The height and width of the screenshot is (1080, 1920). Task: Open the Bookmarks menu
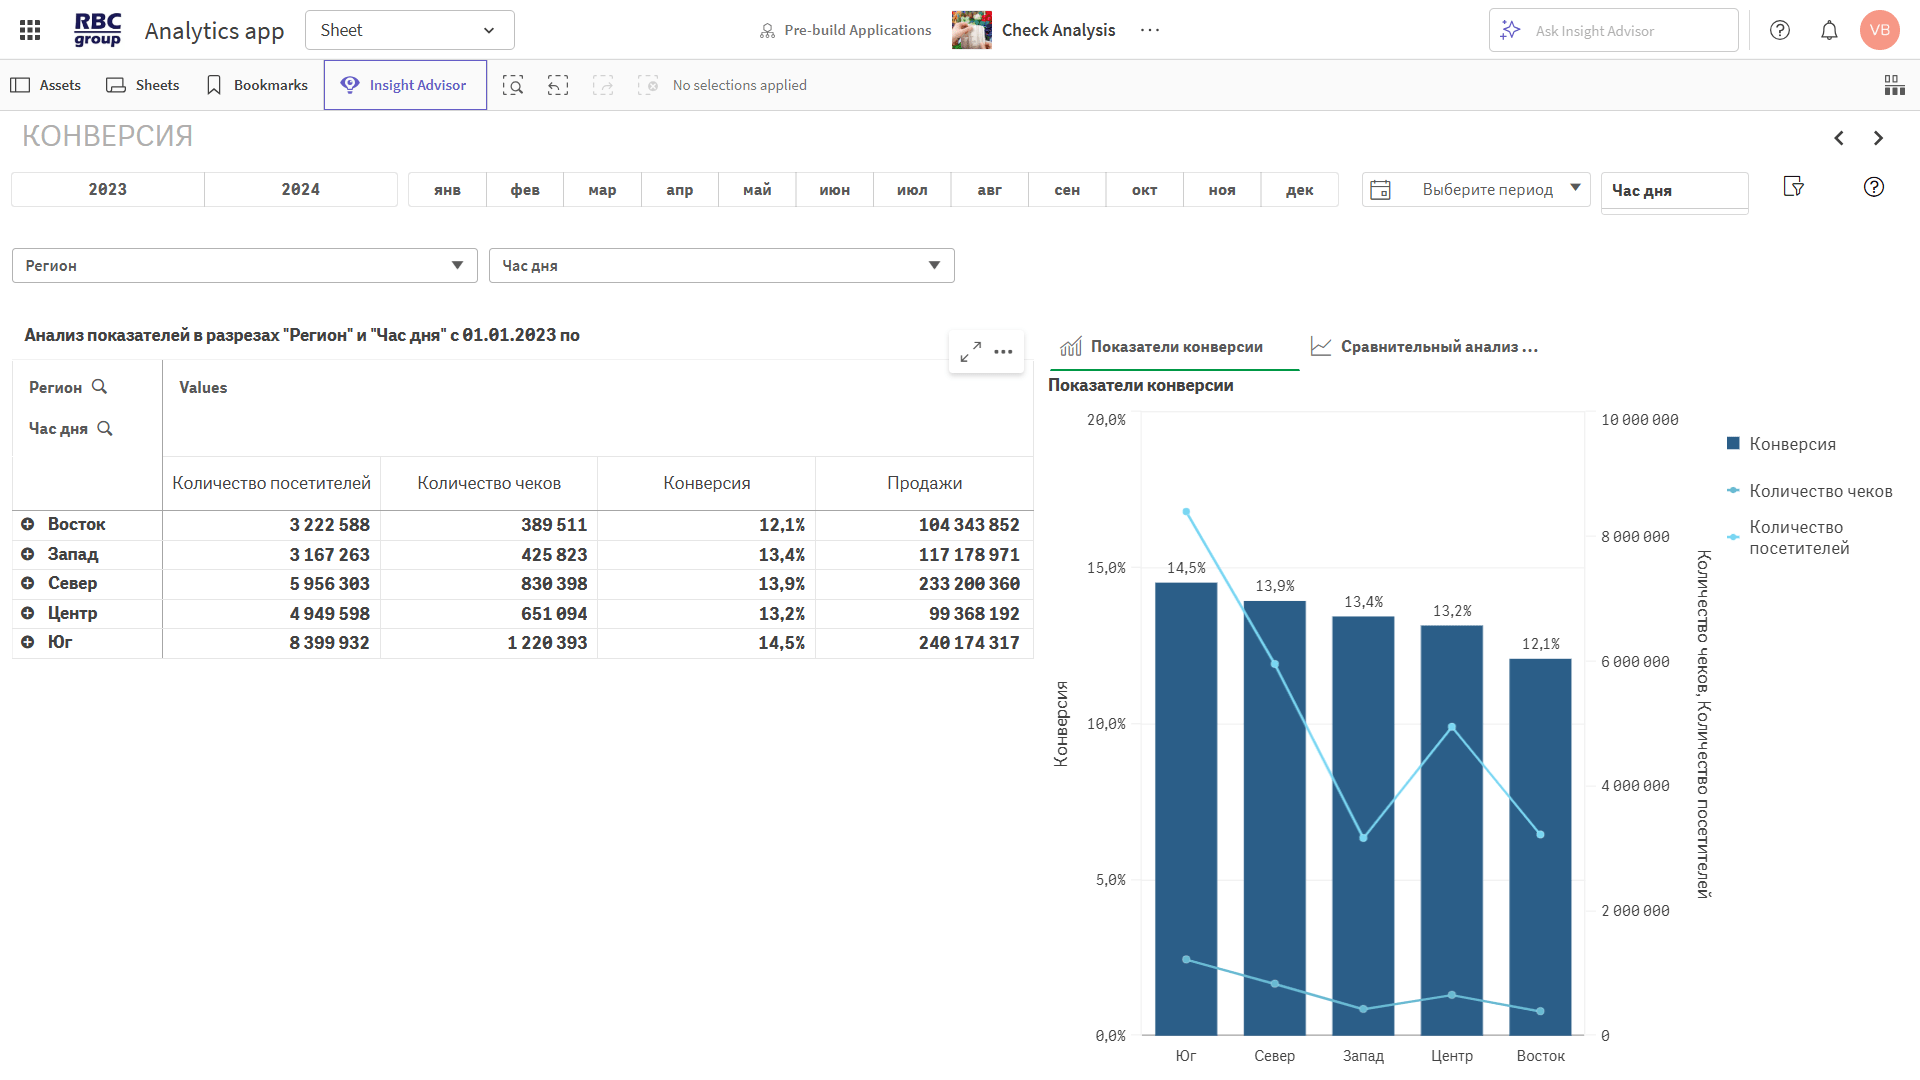257,85
